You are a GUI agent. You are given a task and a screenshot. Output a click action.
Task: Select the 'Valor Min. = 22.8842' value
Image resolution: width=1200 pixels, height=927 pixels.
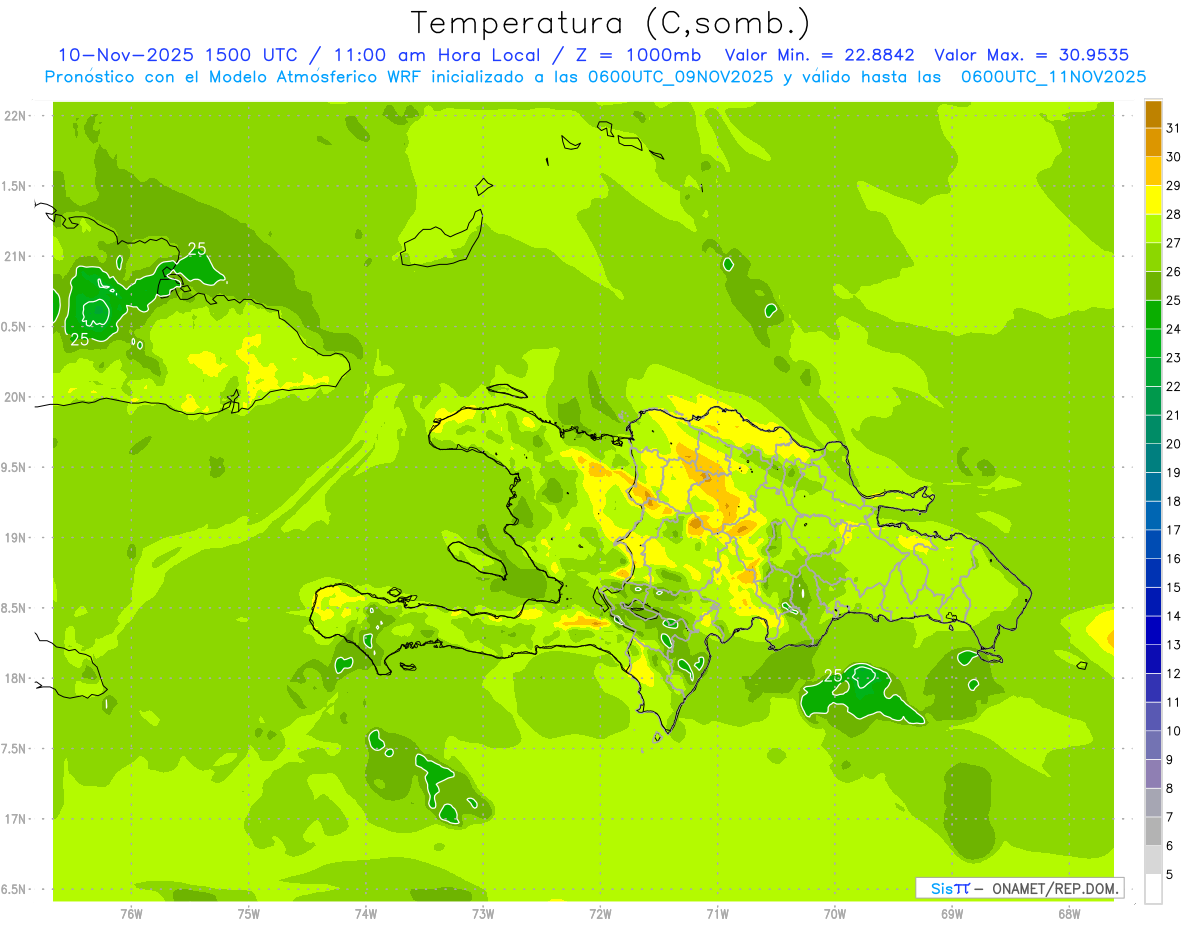tap(820, 54)
